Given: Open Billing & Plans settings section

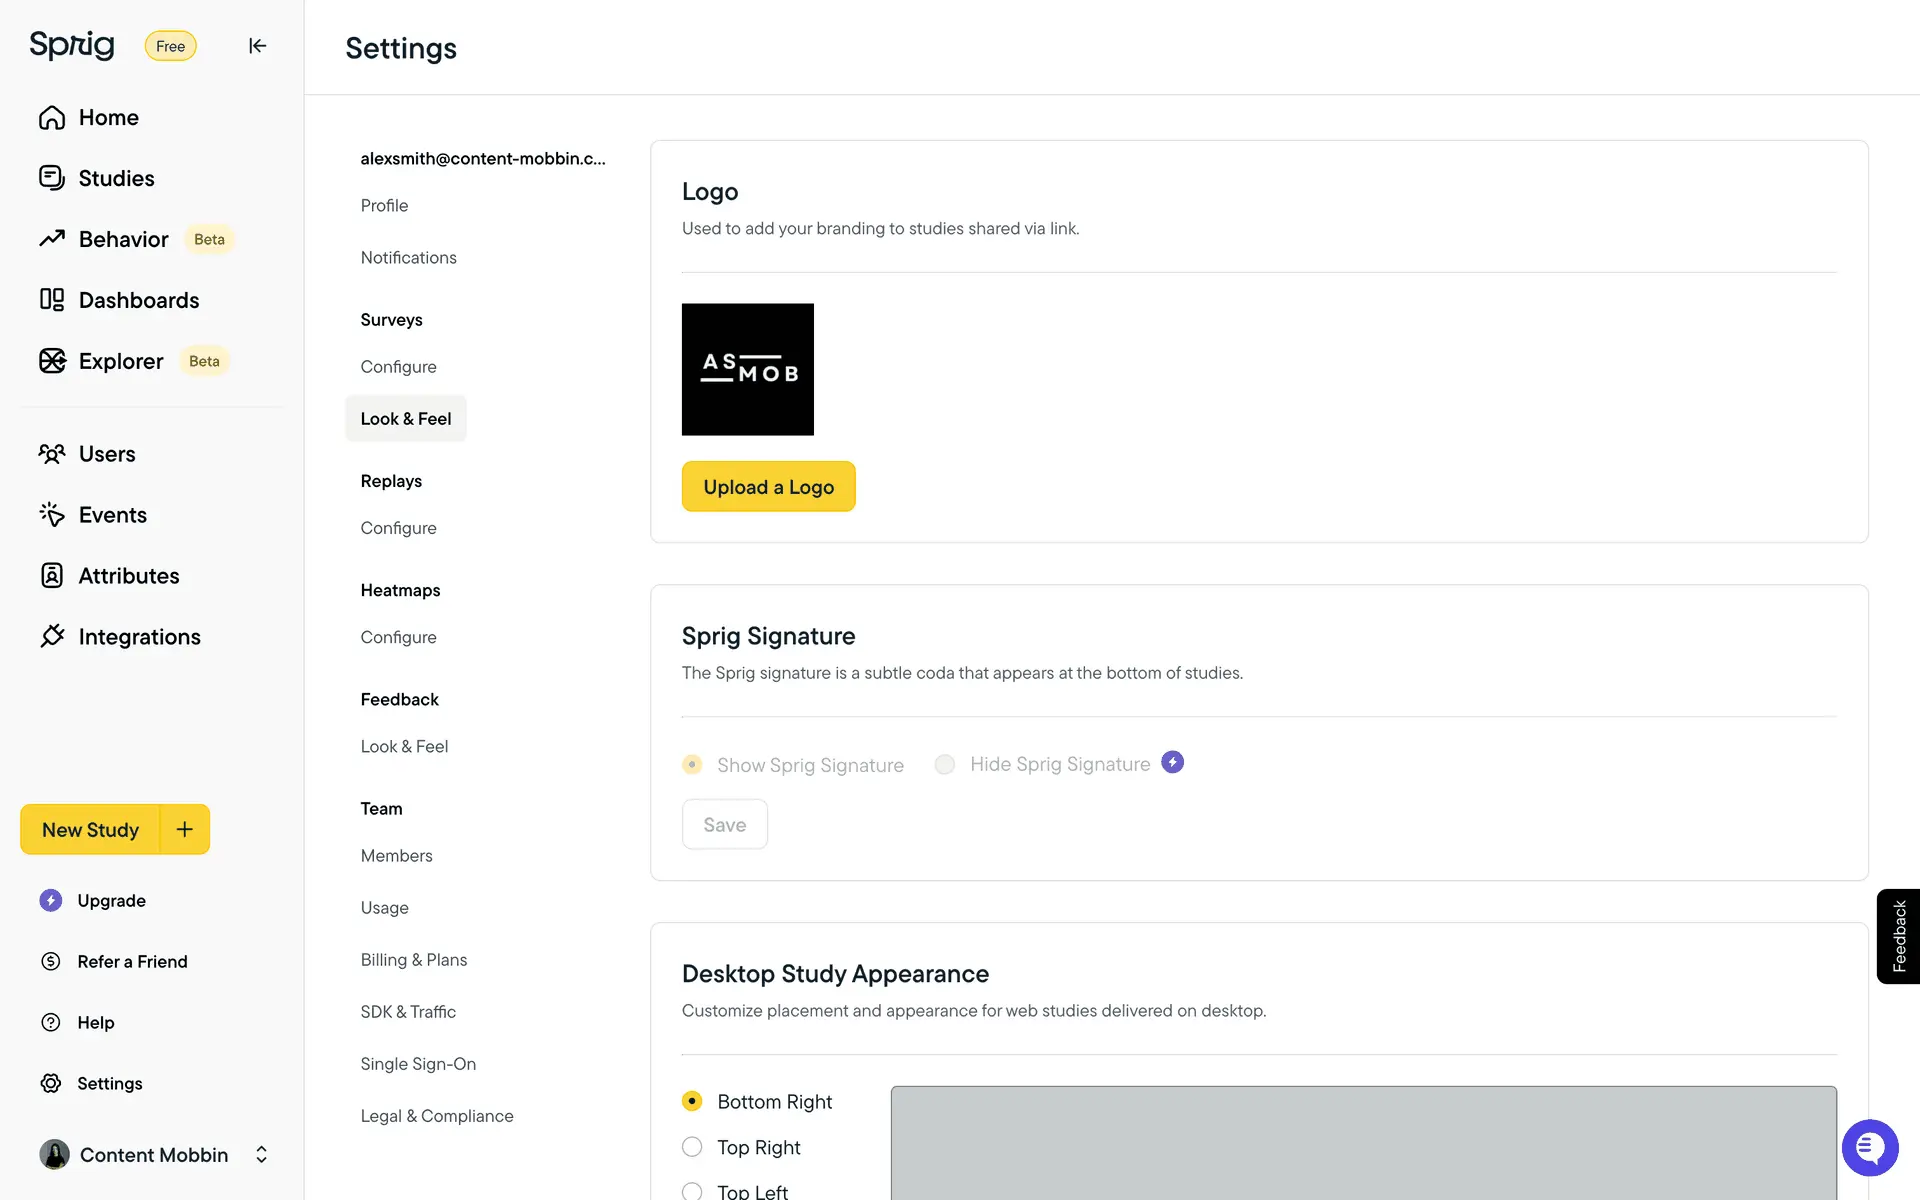Looking at the screenshot, I should [414, 960].
